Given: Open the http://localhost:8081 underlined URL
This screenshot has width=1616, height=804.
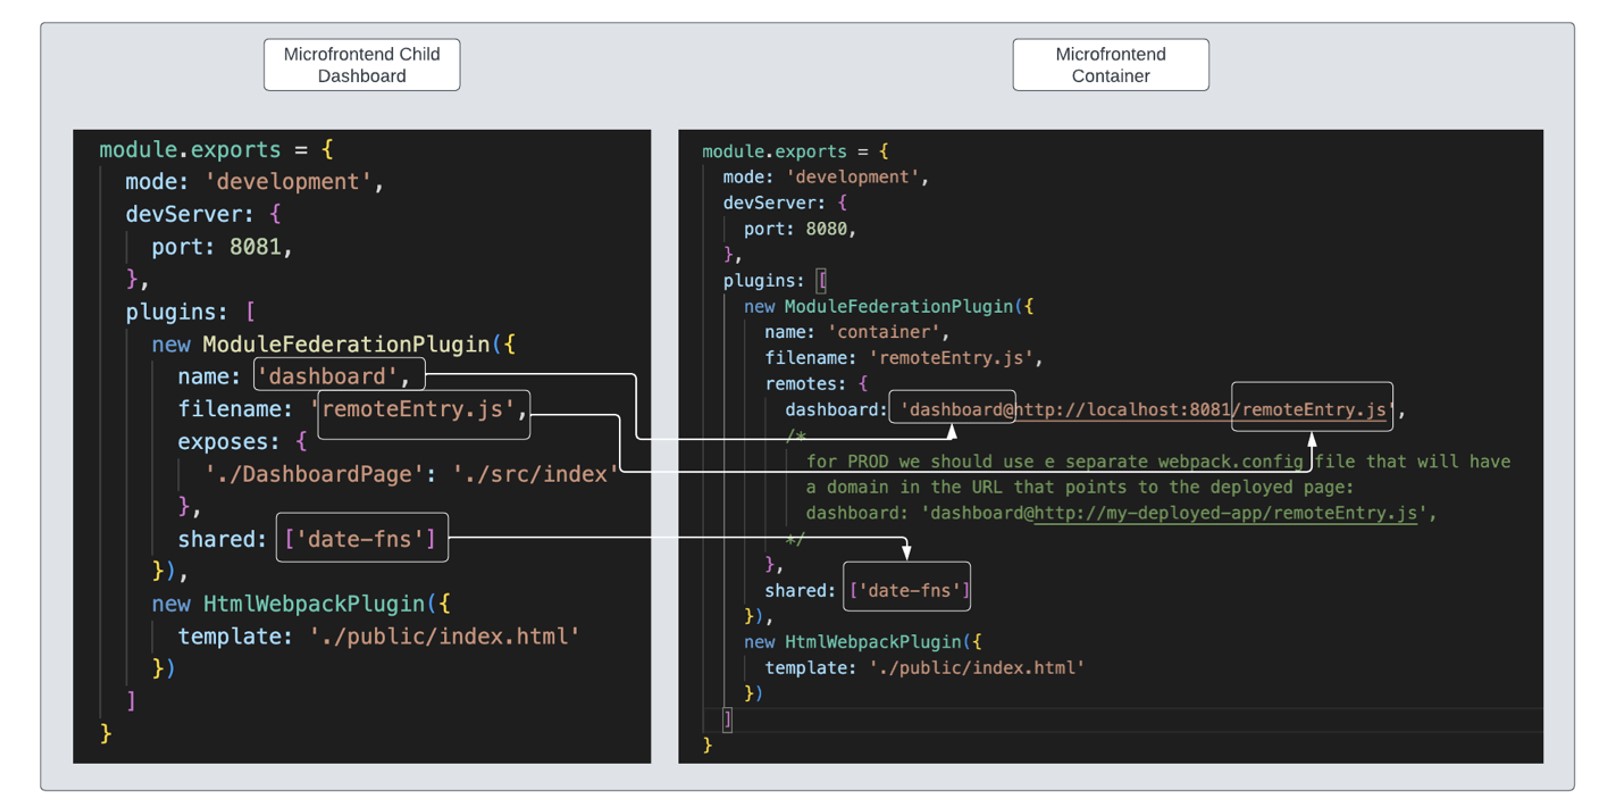Looking at the screenshot, I should [1123, 409].
